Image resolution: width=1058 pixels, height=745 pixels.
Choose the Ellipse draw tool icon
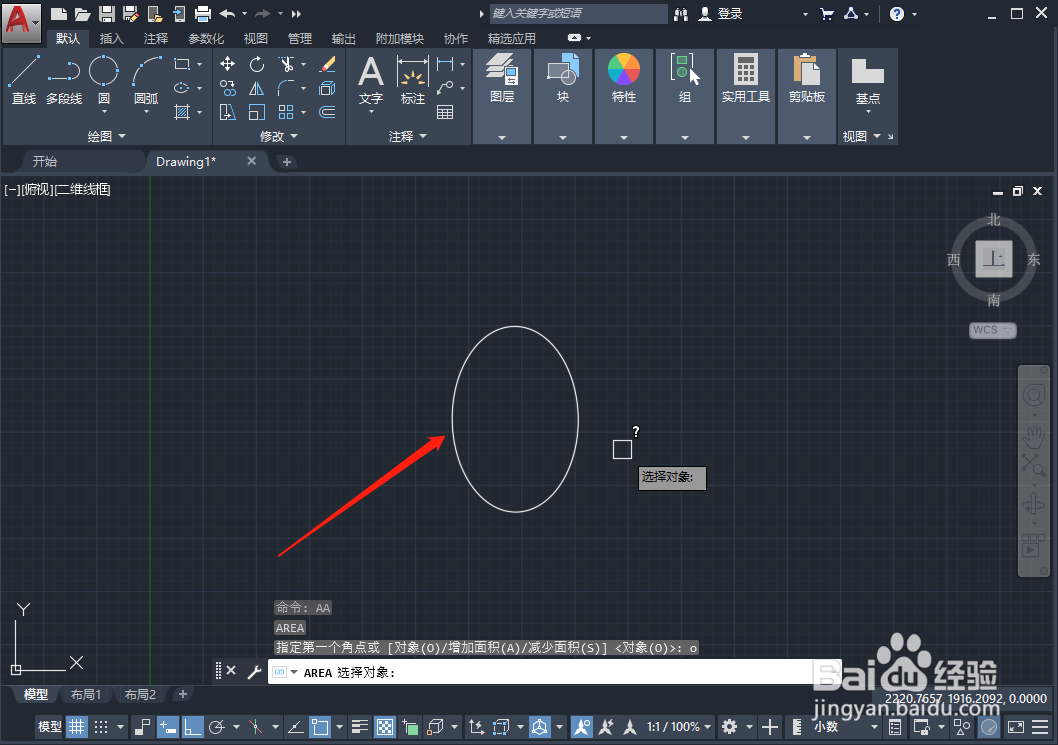tap(182, 88)
